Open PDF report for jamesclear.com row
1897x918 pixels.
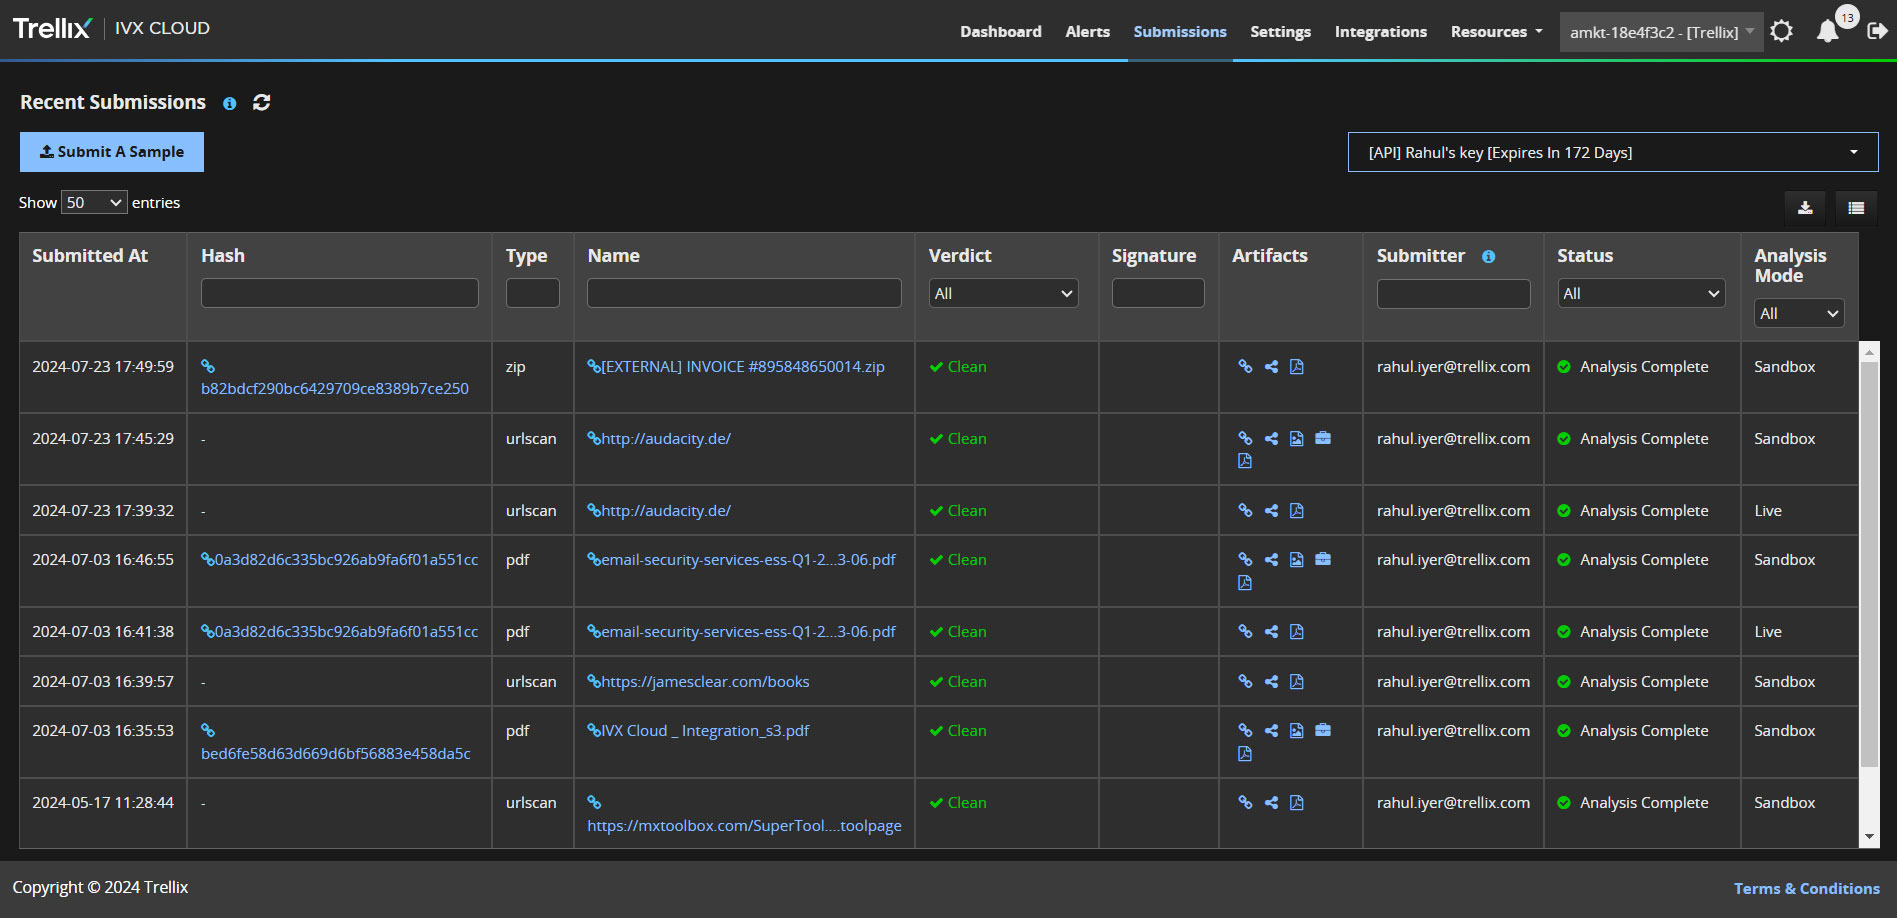(x=1297, y=682)
